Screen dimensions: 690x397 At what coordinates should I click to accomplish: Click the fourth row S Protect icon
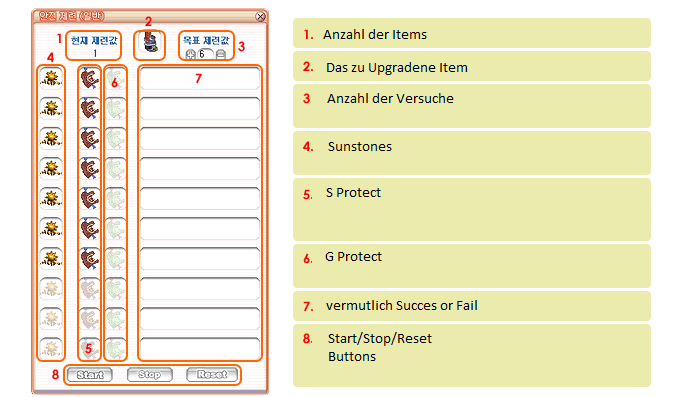coord(90,169)
